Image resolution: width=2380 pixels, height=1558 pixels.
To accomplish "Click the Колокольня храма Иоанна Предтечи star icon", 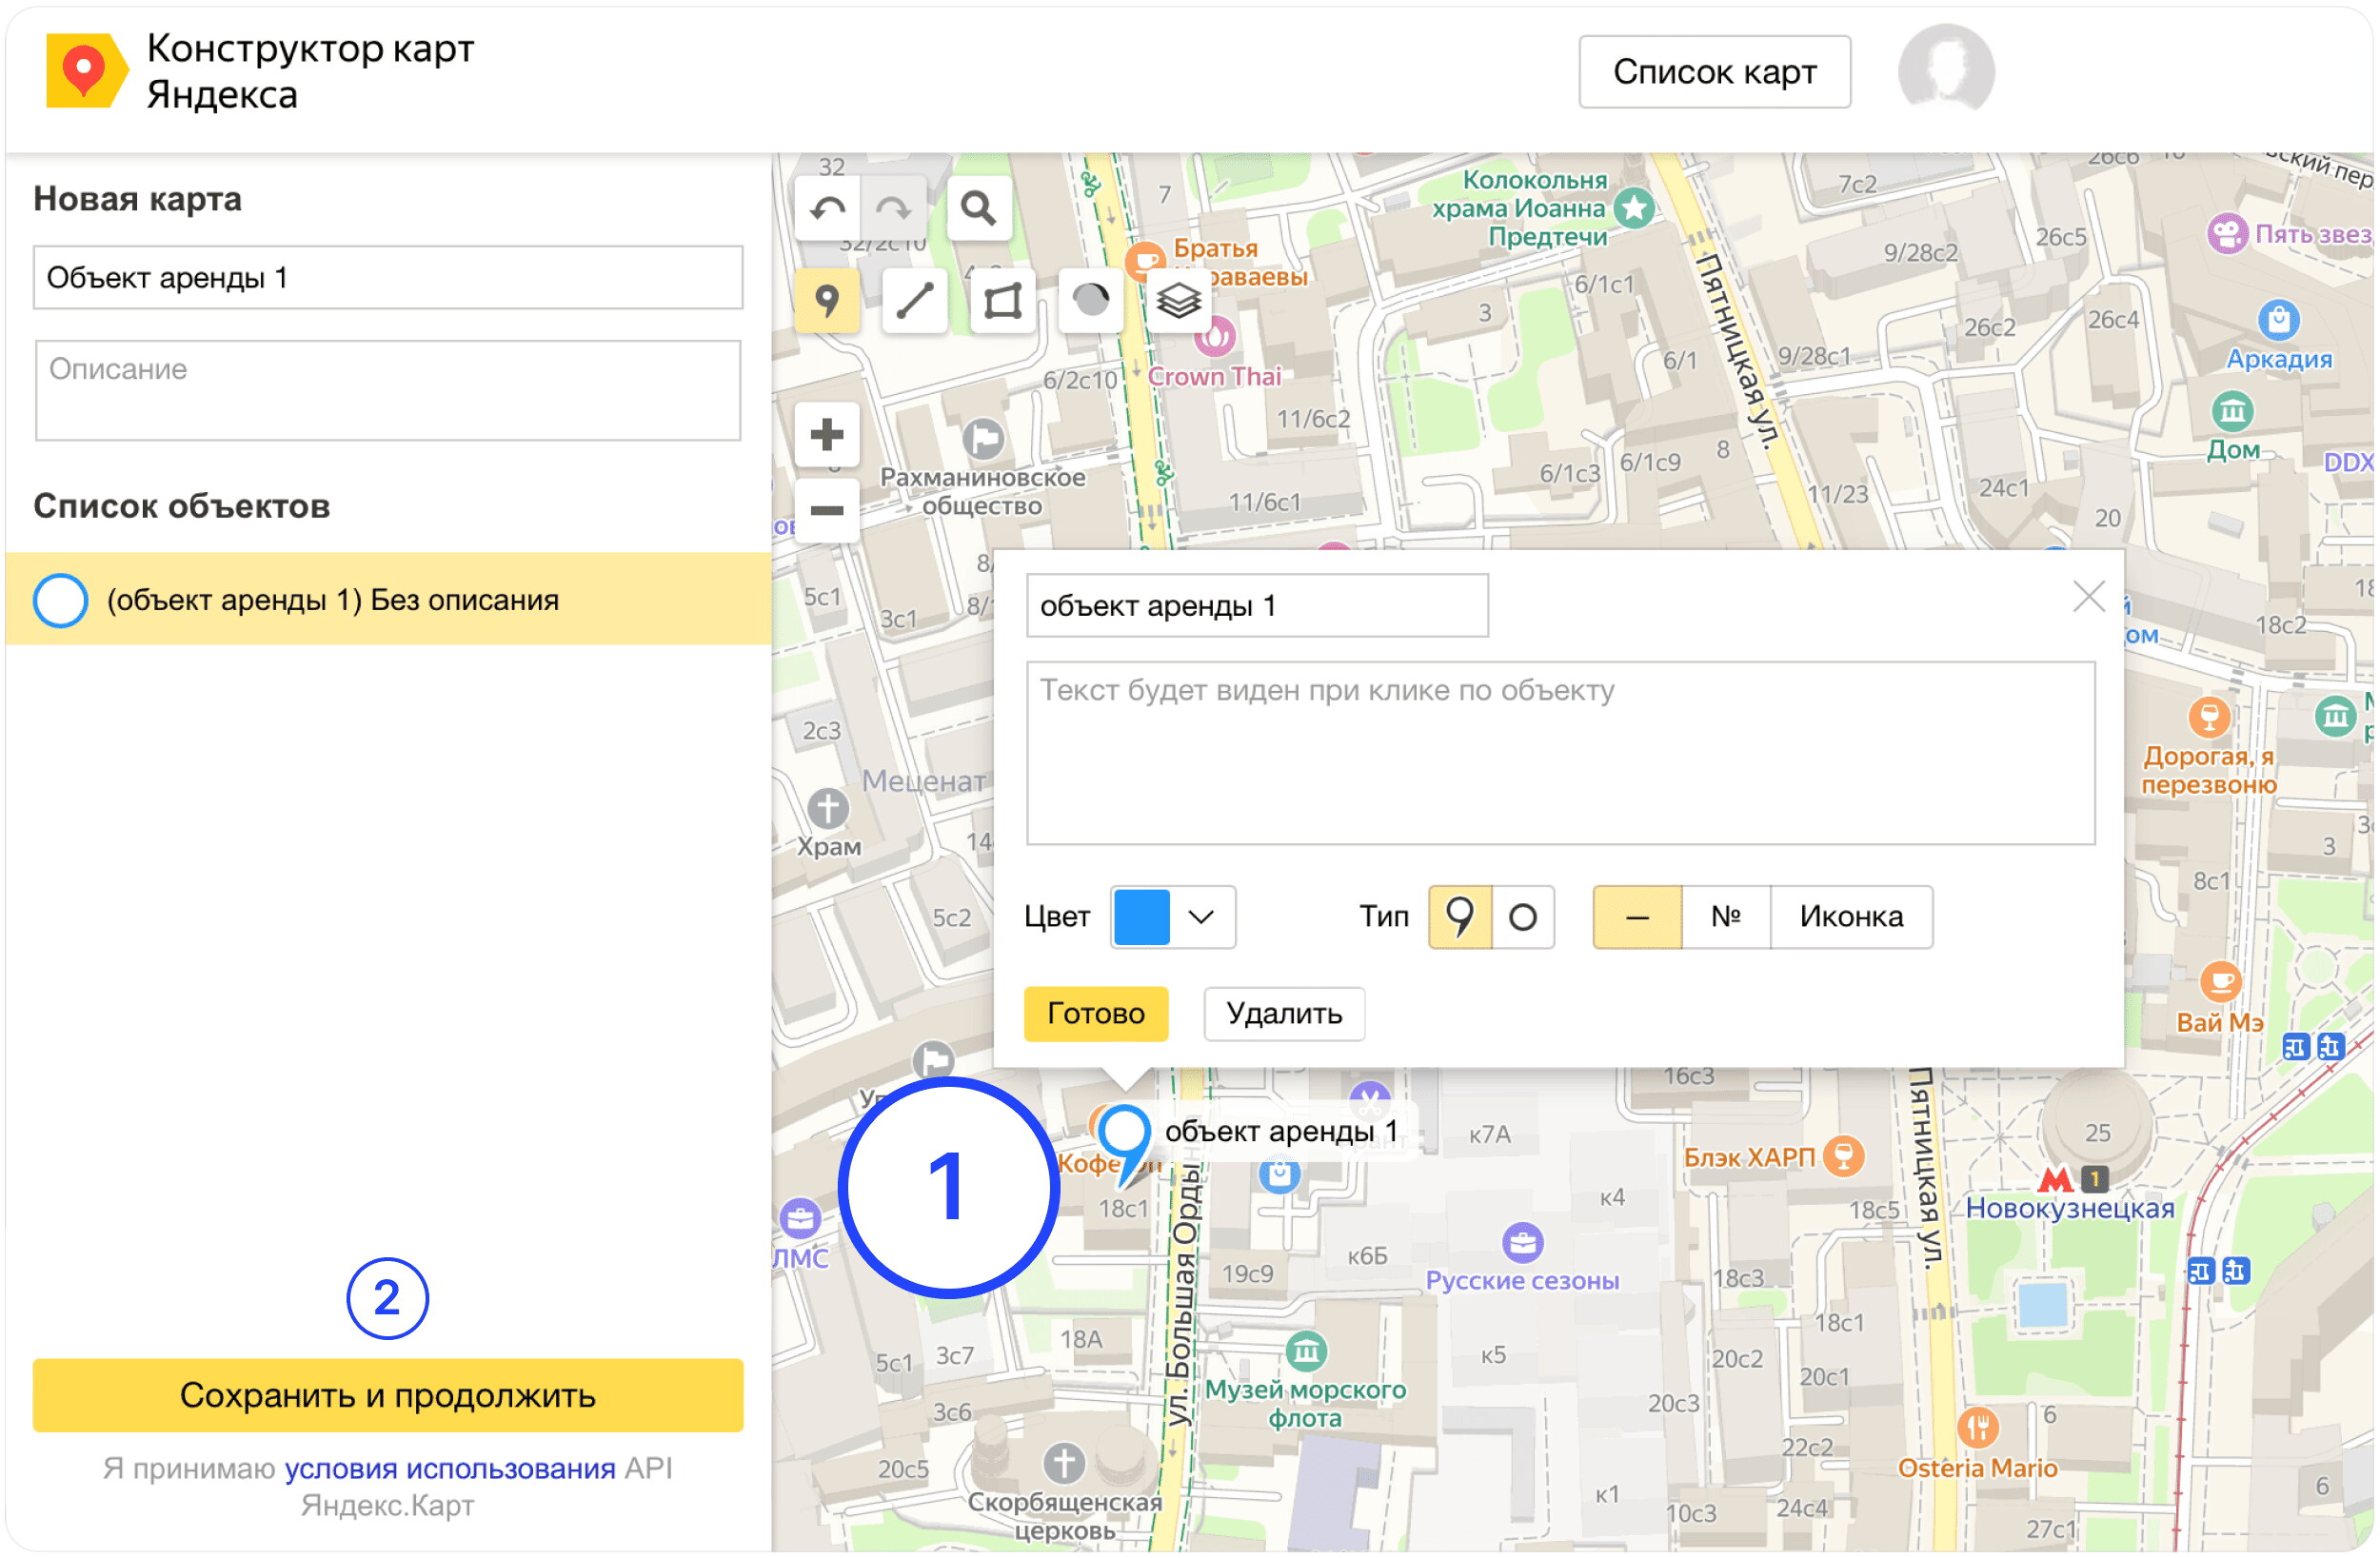I will click(1635, 208).
